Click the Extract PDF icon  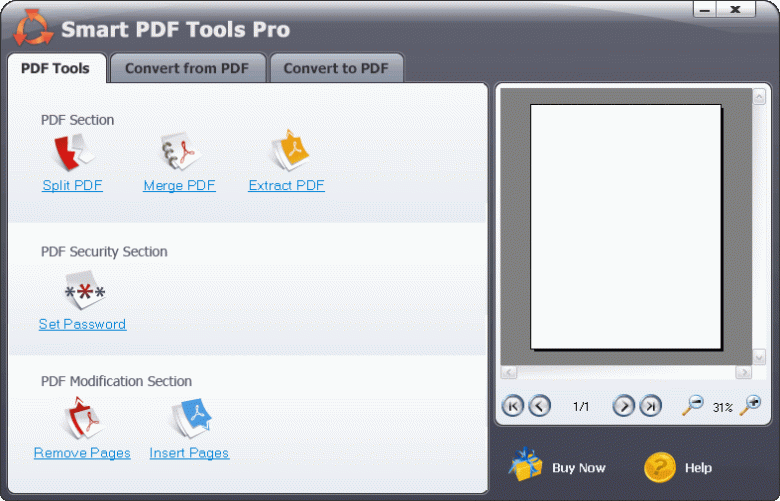(x=289, y=151)
